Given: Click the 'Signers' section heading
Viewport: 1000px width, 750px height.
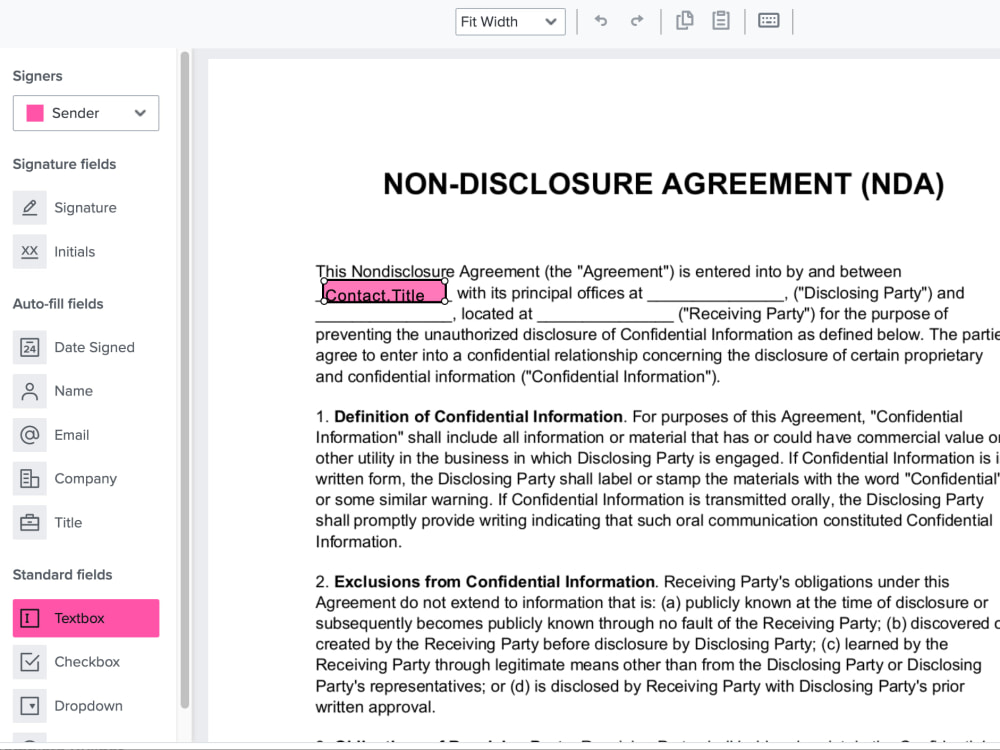Looking at the screenshot, I should point(38,76).
